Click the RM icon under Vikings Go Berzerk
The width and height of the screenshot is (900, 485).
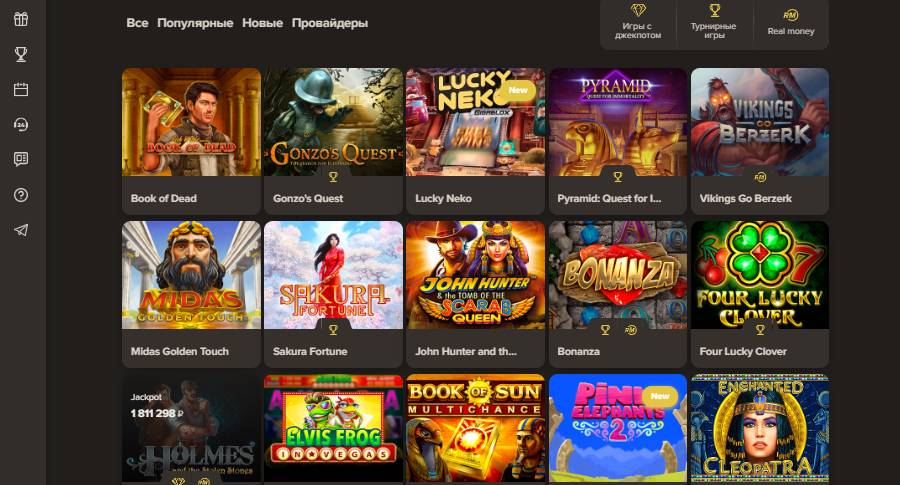pos(760,177)
